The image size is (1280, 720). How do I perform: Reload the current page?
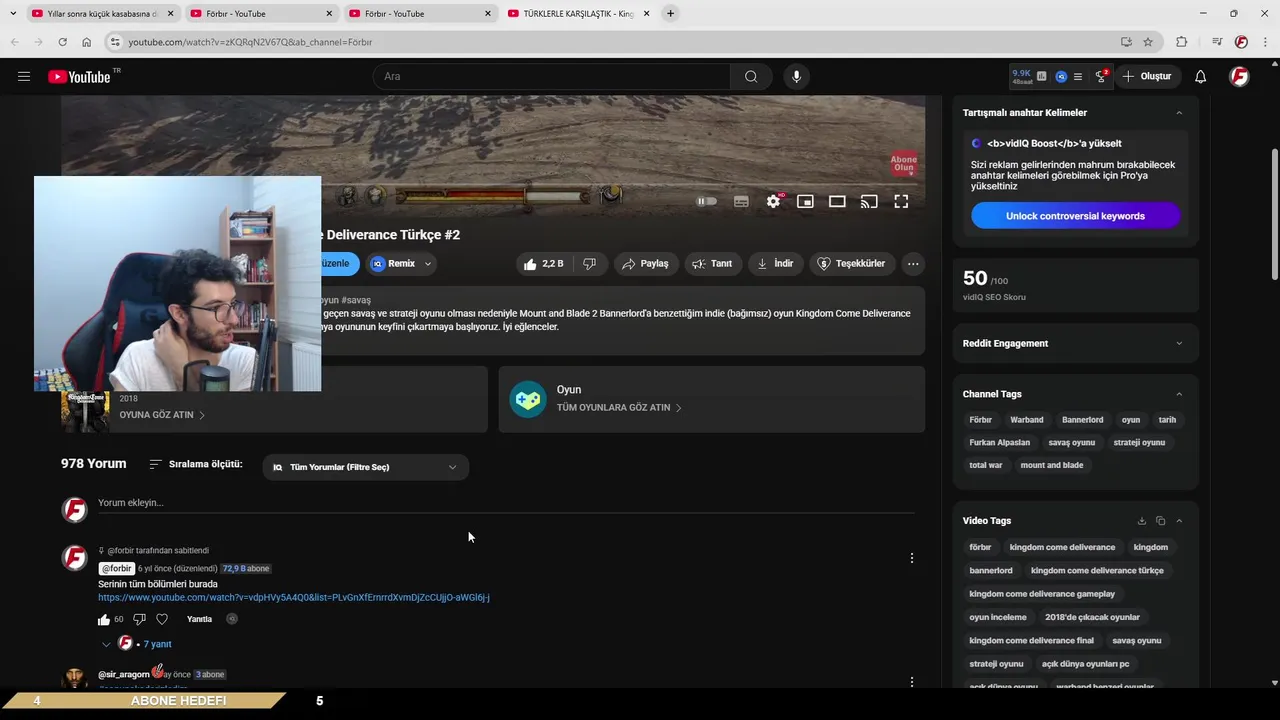62,42
